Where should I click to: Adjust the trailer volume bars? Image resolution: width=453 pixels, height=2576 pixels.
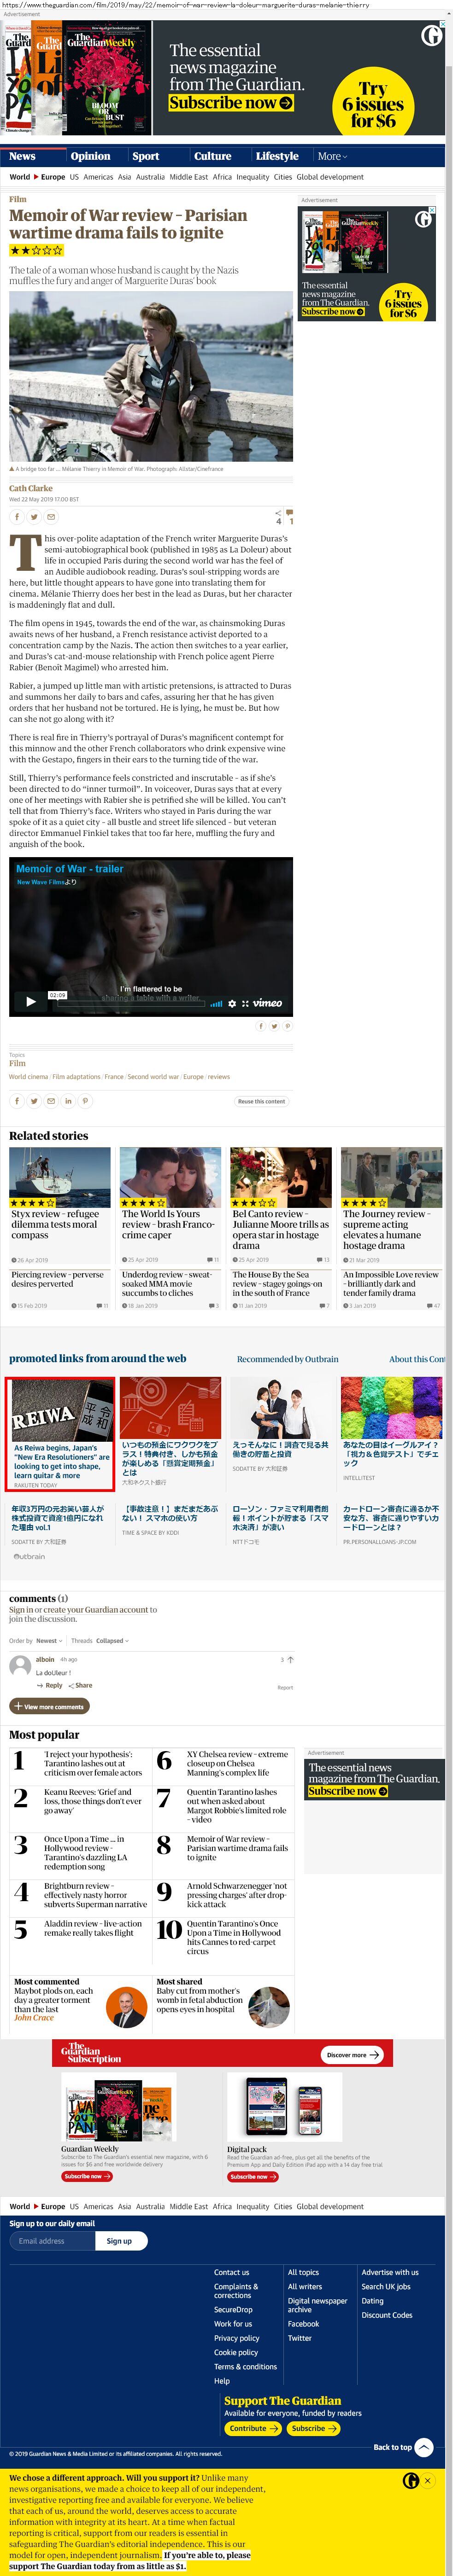(216, 1003)
